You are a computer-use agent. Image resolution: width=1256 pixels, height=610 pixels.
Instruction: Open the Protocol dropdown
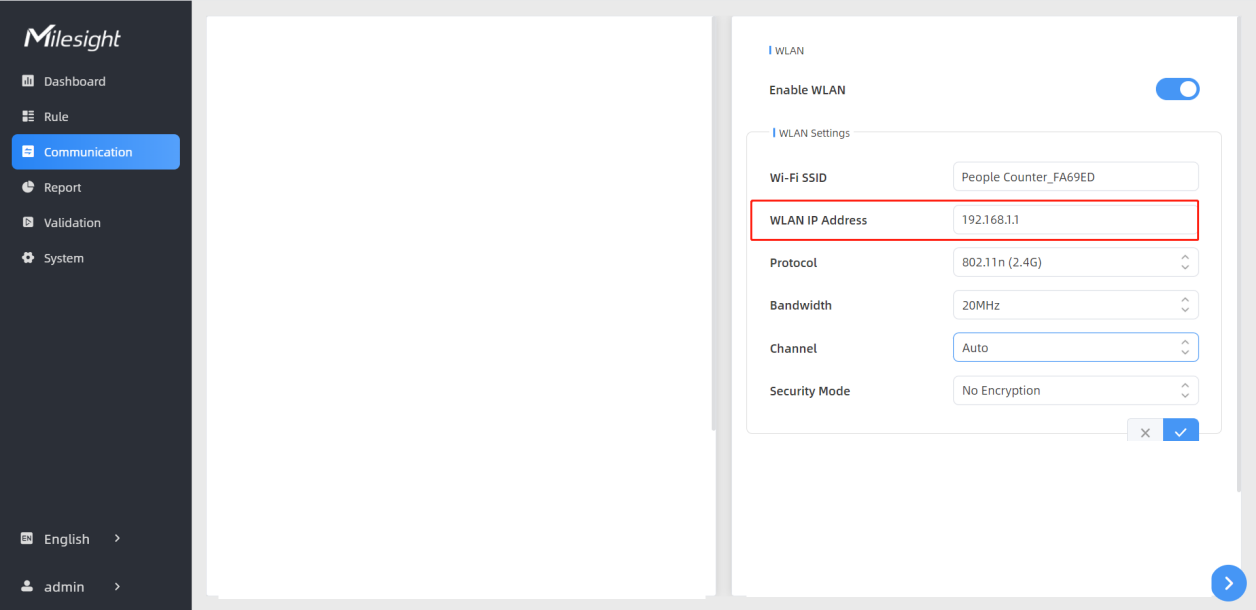(1075, 262)
